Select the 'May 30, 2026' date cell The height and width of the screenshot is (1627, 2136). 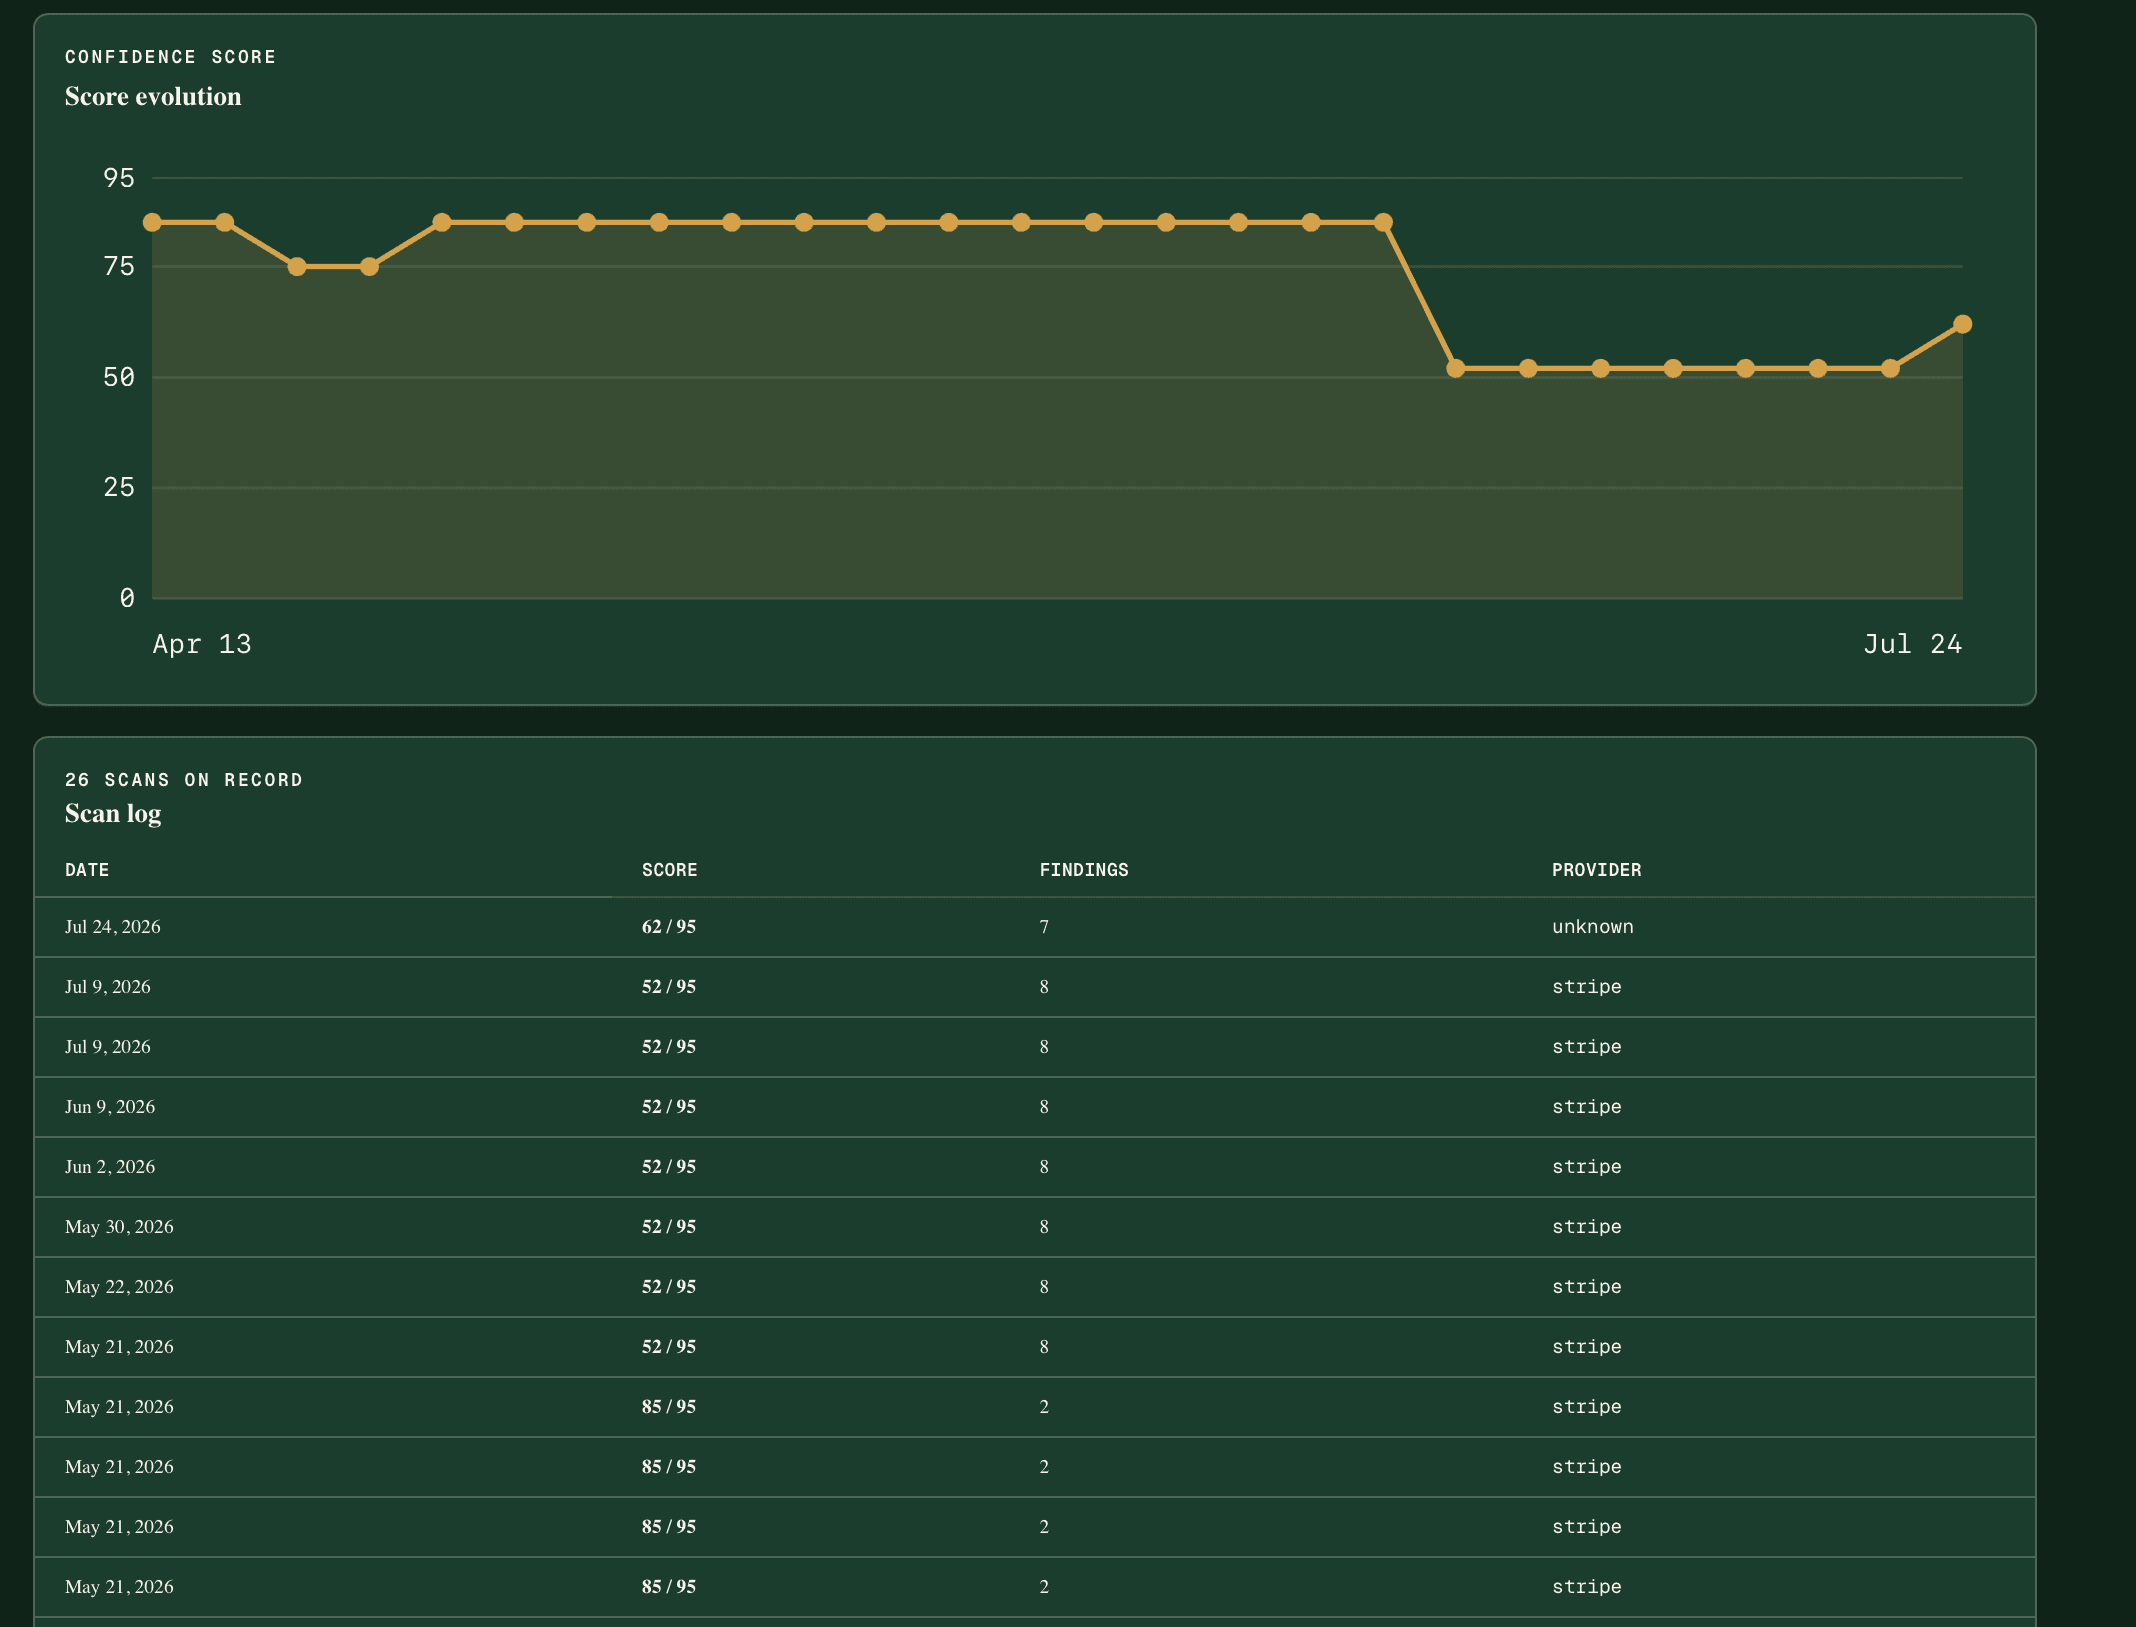[119, 1227]
